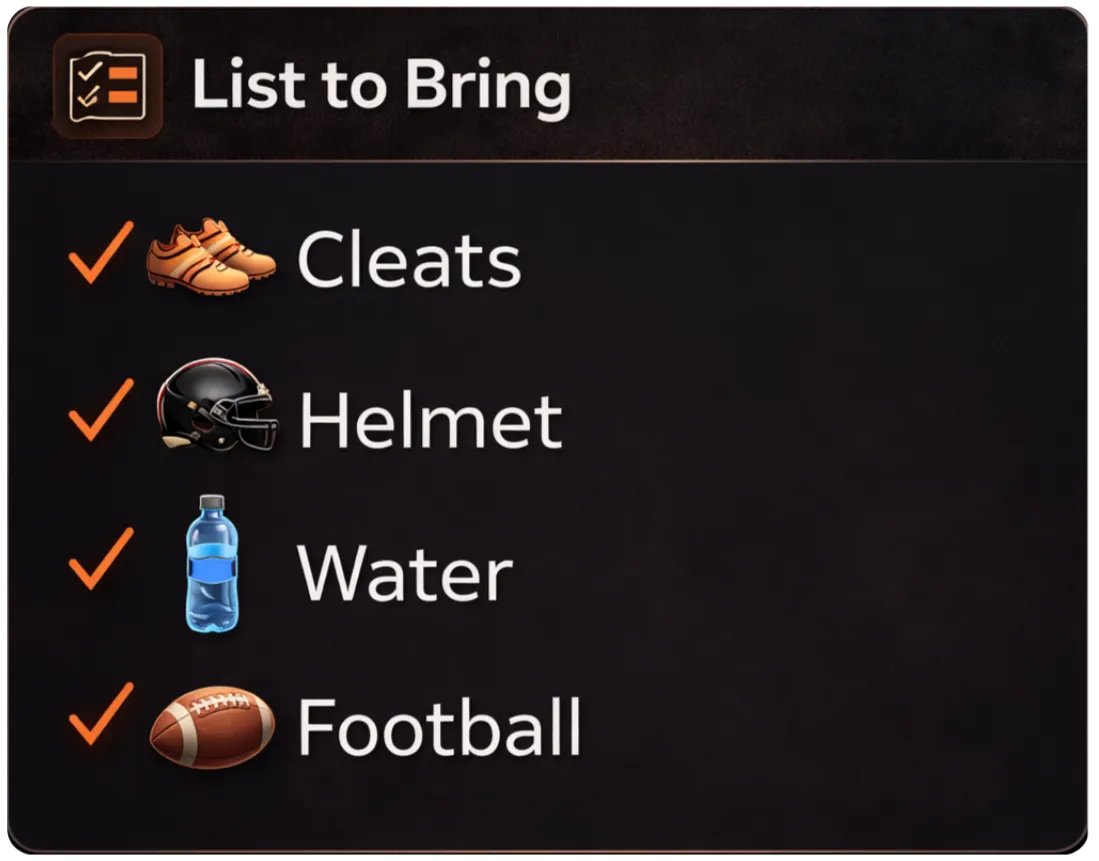
Task: Click the orange cleats shoes icon
Action: pos(211,257)
